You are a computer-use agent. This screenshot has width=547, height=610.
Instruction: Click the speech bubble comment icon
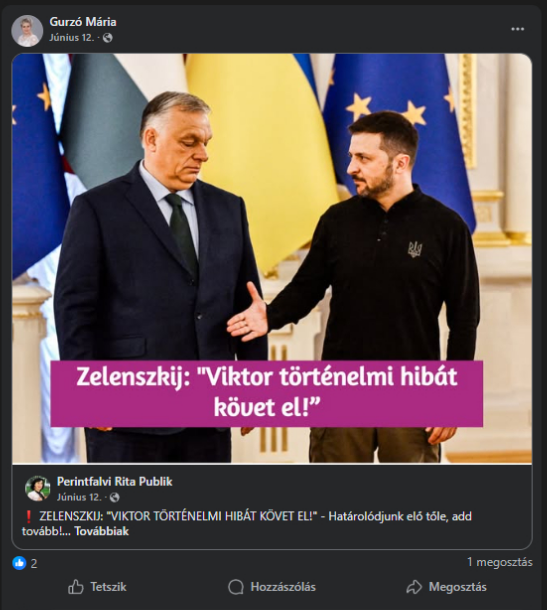(236, 587)
